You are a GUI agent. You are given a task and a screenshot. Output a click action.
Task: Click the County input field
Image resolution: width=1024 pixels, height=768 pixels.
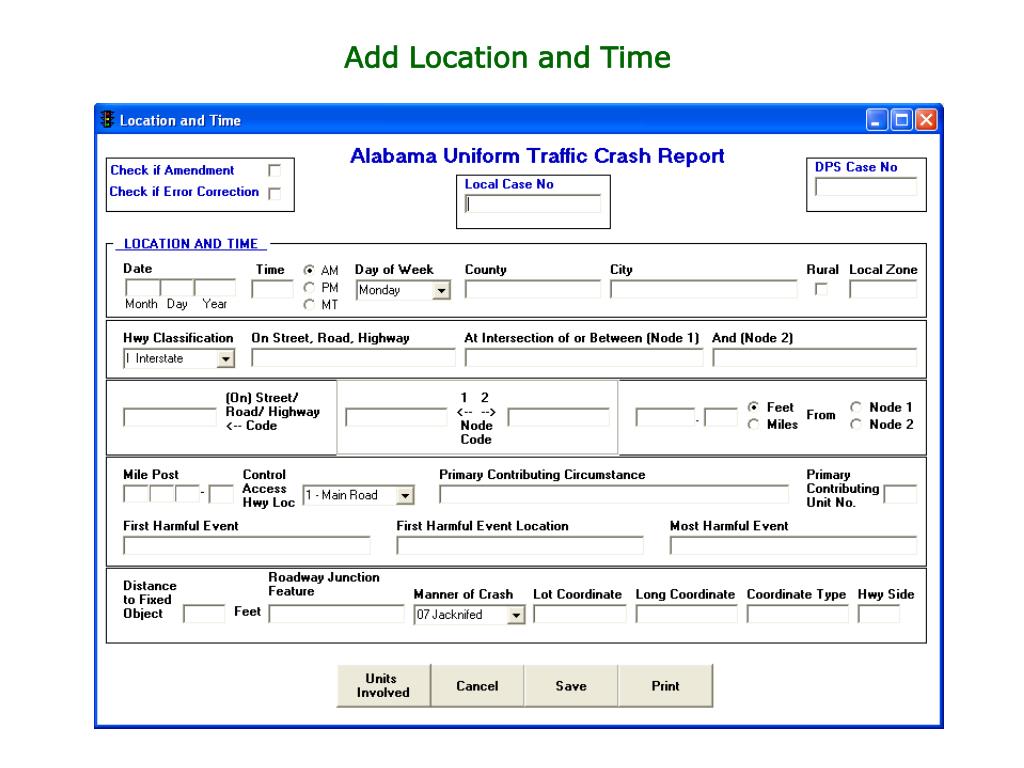(533, 289)
